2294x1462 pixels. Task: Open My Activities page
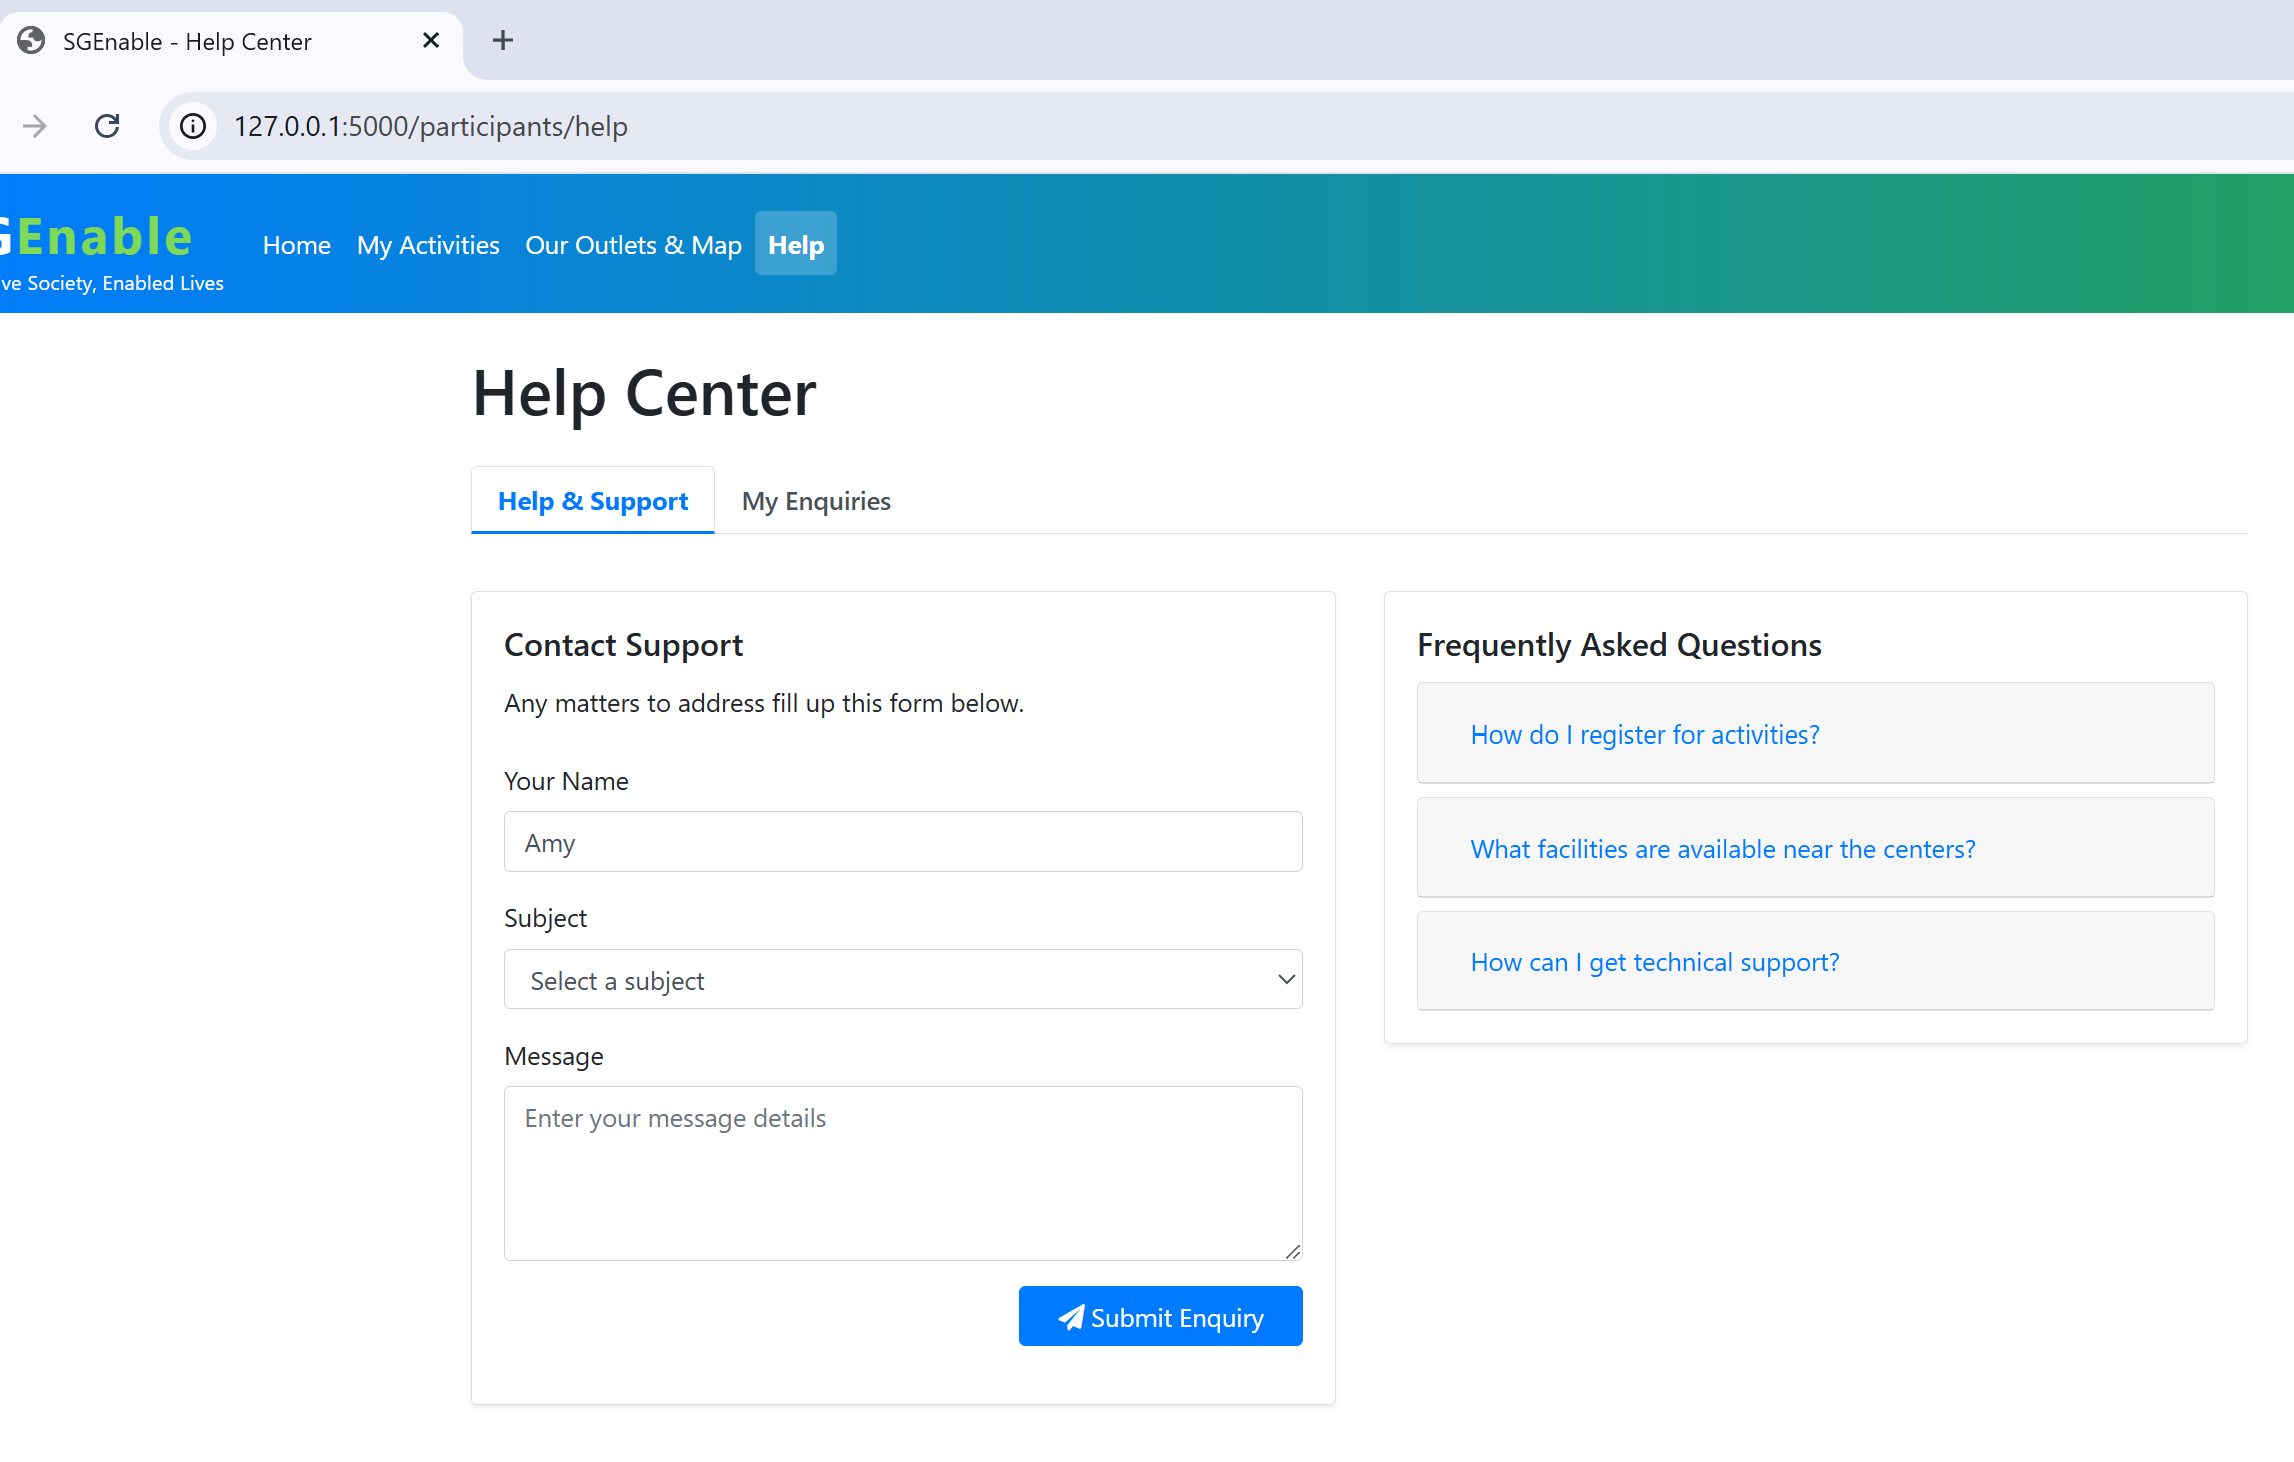[x=427, y=245]
